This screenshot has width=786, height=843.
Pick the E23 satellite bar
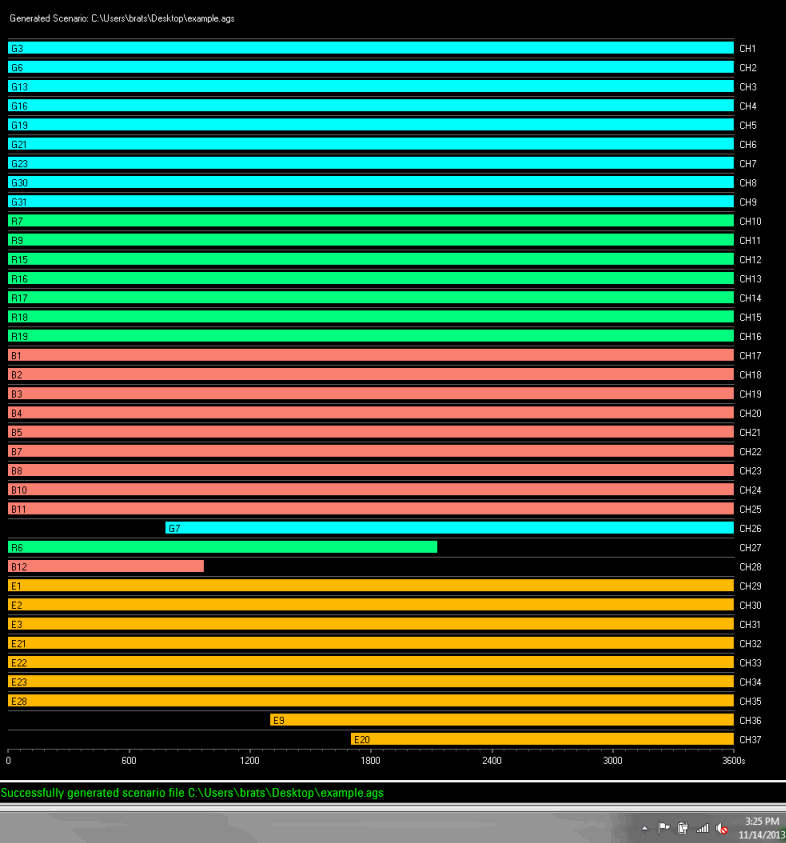tap(371, 682)
